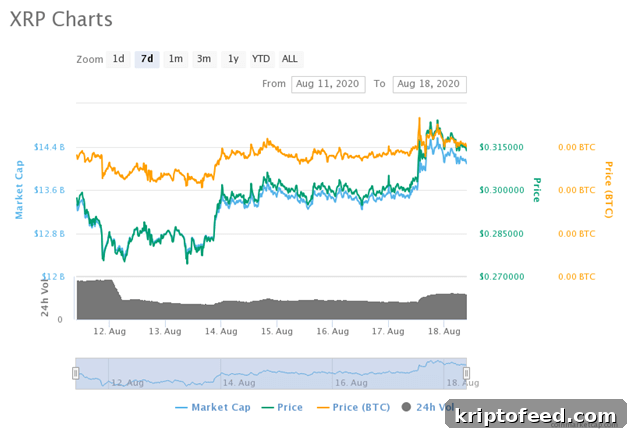Toggle Market Cap series in legend
The width and height of the screenshot is (628, 433).
[213, 407]
